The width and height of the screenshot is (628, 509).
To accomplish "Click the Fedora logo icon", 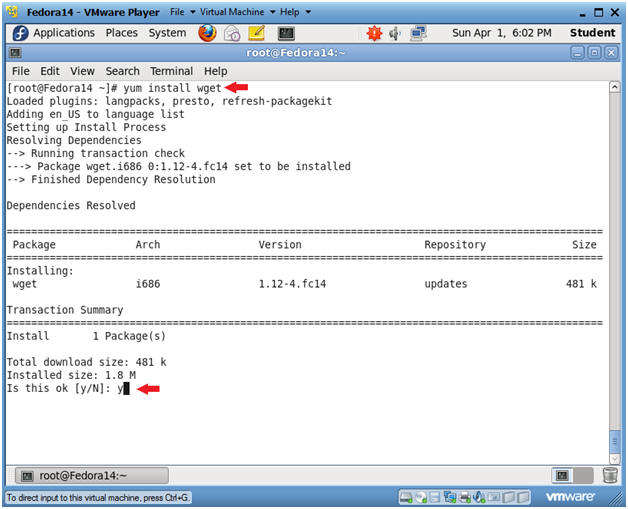I will click(20, 33).
